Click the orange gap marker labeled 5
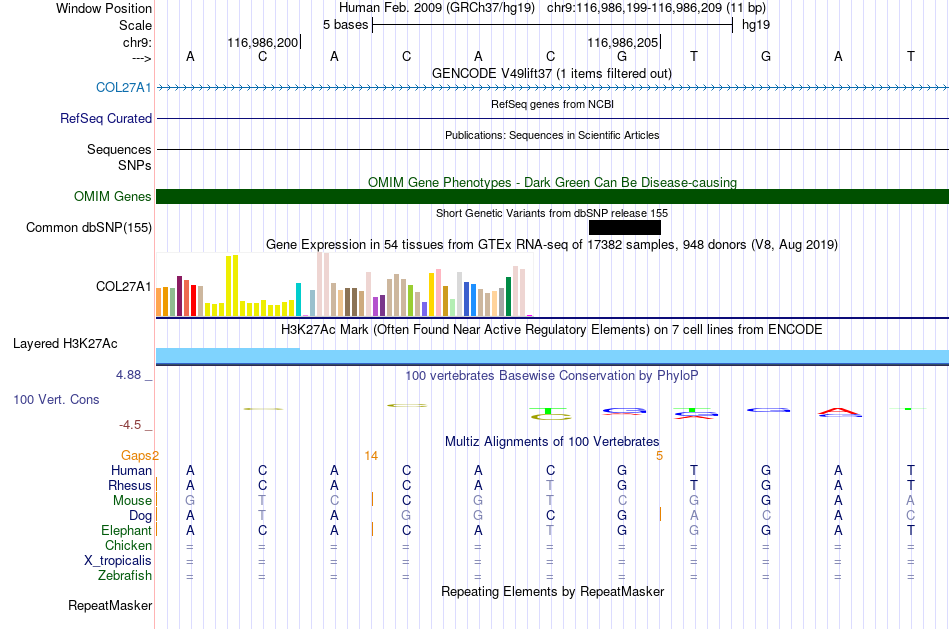This screenshot has height=629, width=950. pyautogui.click(x=659, y=456)
